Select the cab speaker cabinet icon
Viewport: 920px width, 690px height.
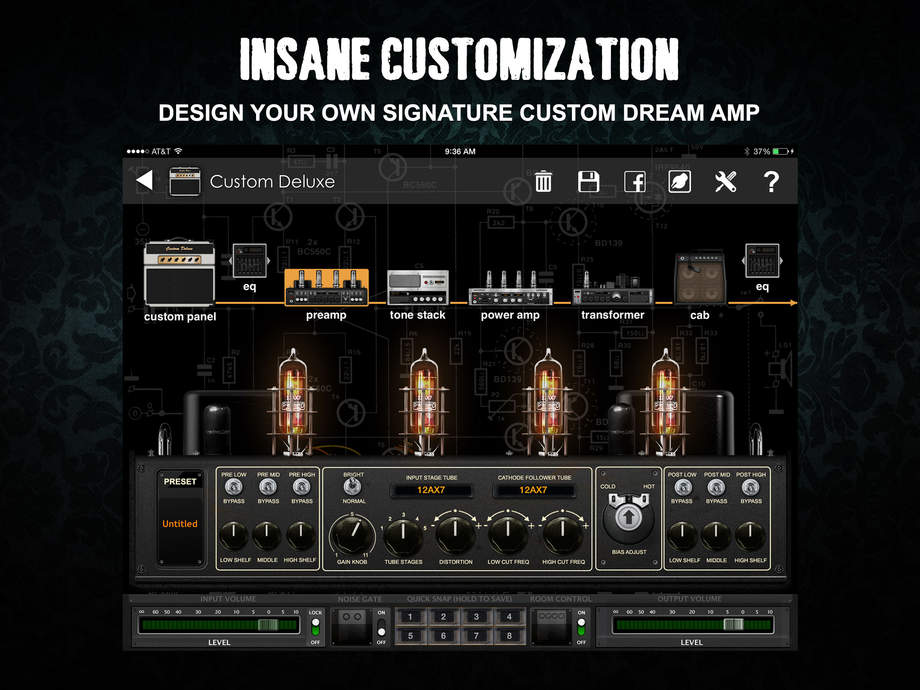tap(699, 279)
